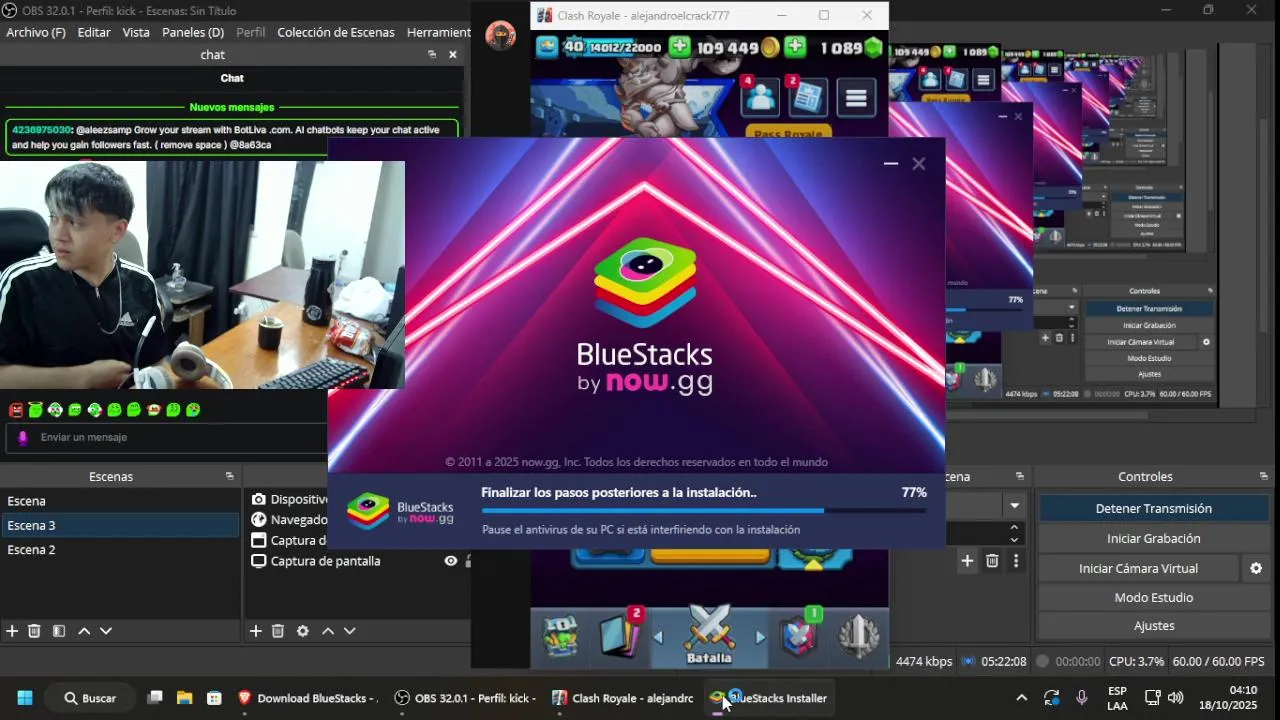This screenshot has height=720, width=1280.
Task: Select Escena 3 in scenes list
Action: 120,525
